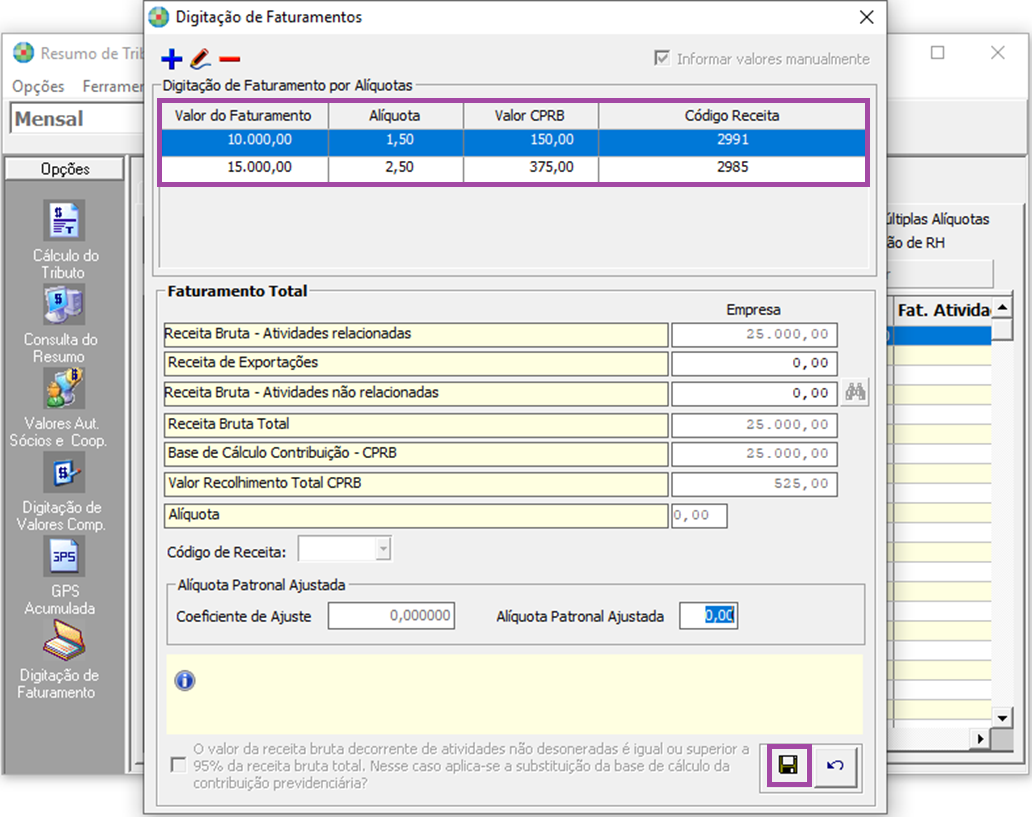Click Código Receita column header
The height and width of the screenshot is (817, 1032).
(x=732, y=116)
